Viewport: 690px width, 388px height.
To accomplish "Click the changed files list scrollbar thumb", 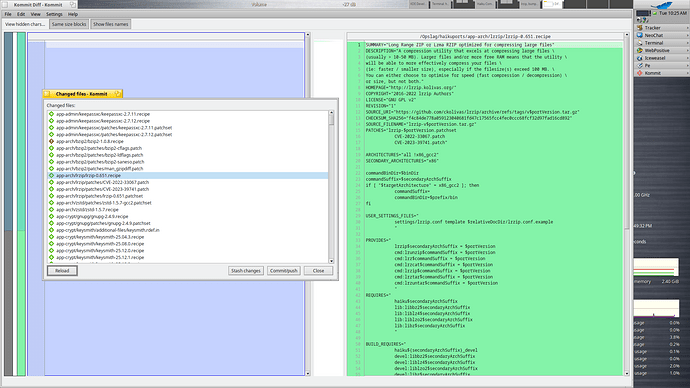I will coord(331,120).
